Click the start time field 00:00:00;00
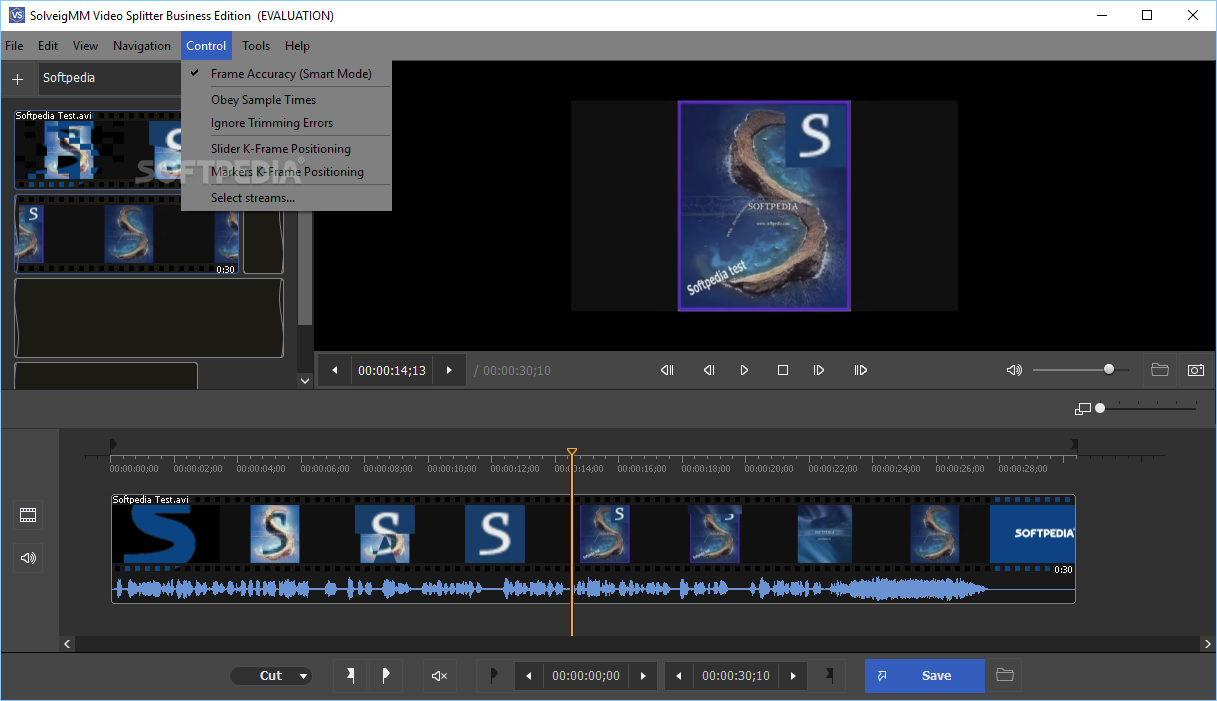Viewport: 1217px width, 701px height. click(x=586, y=676)
